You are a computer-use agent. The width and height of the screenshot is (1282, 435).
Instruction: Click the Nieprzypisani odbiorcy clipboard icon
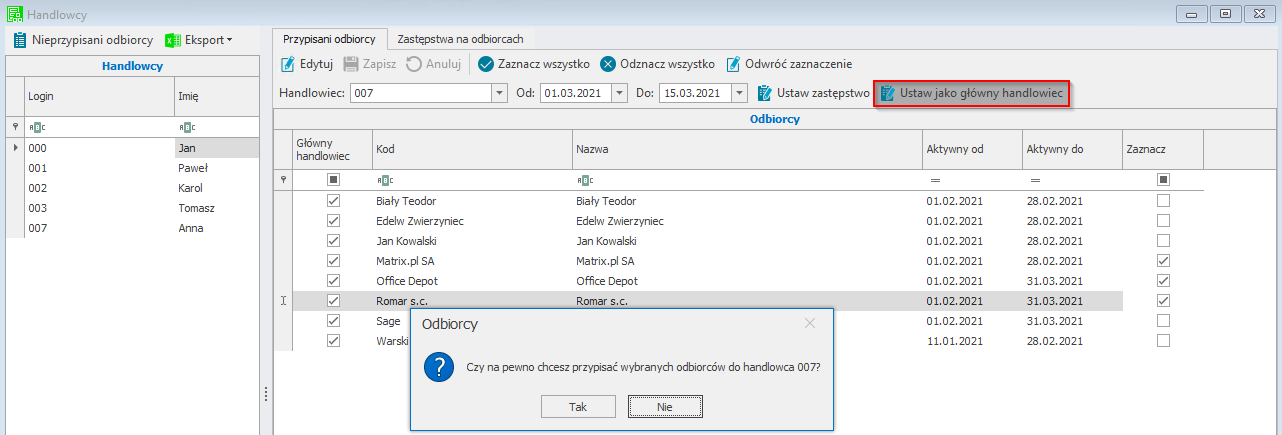coord(19,40)
